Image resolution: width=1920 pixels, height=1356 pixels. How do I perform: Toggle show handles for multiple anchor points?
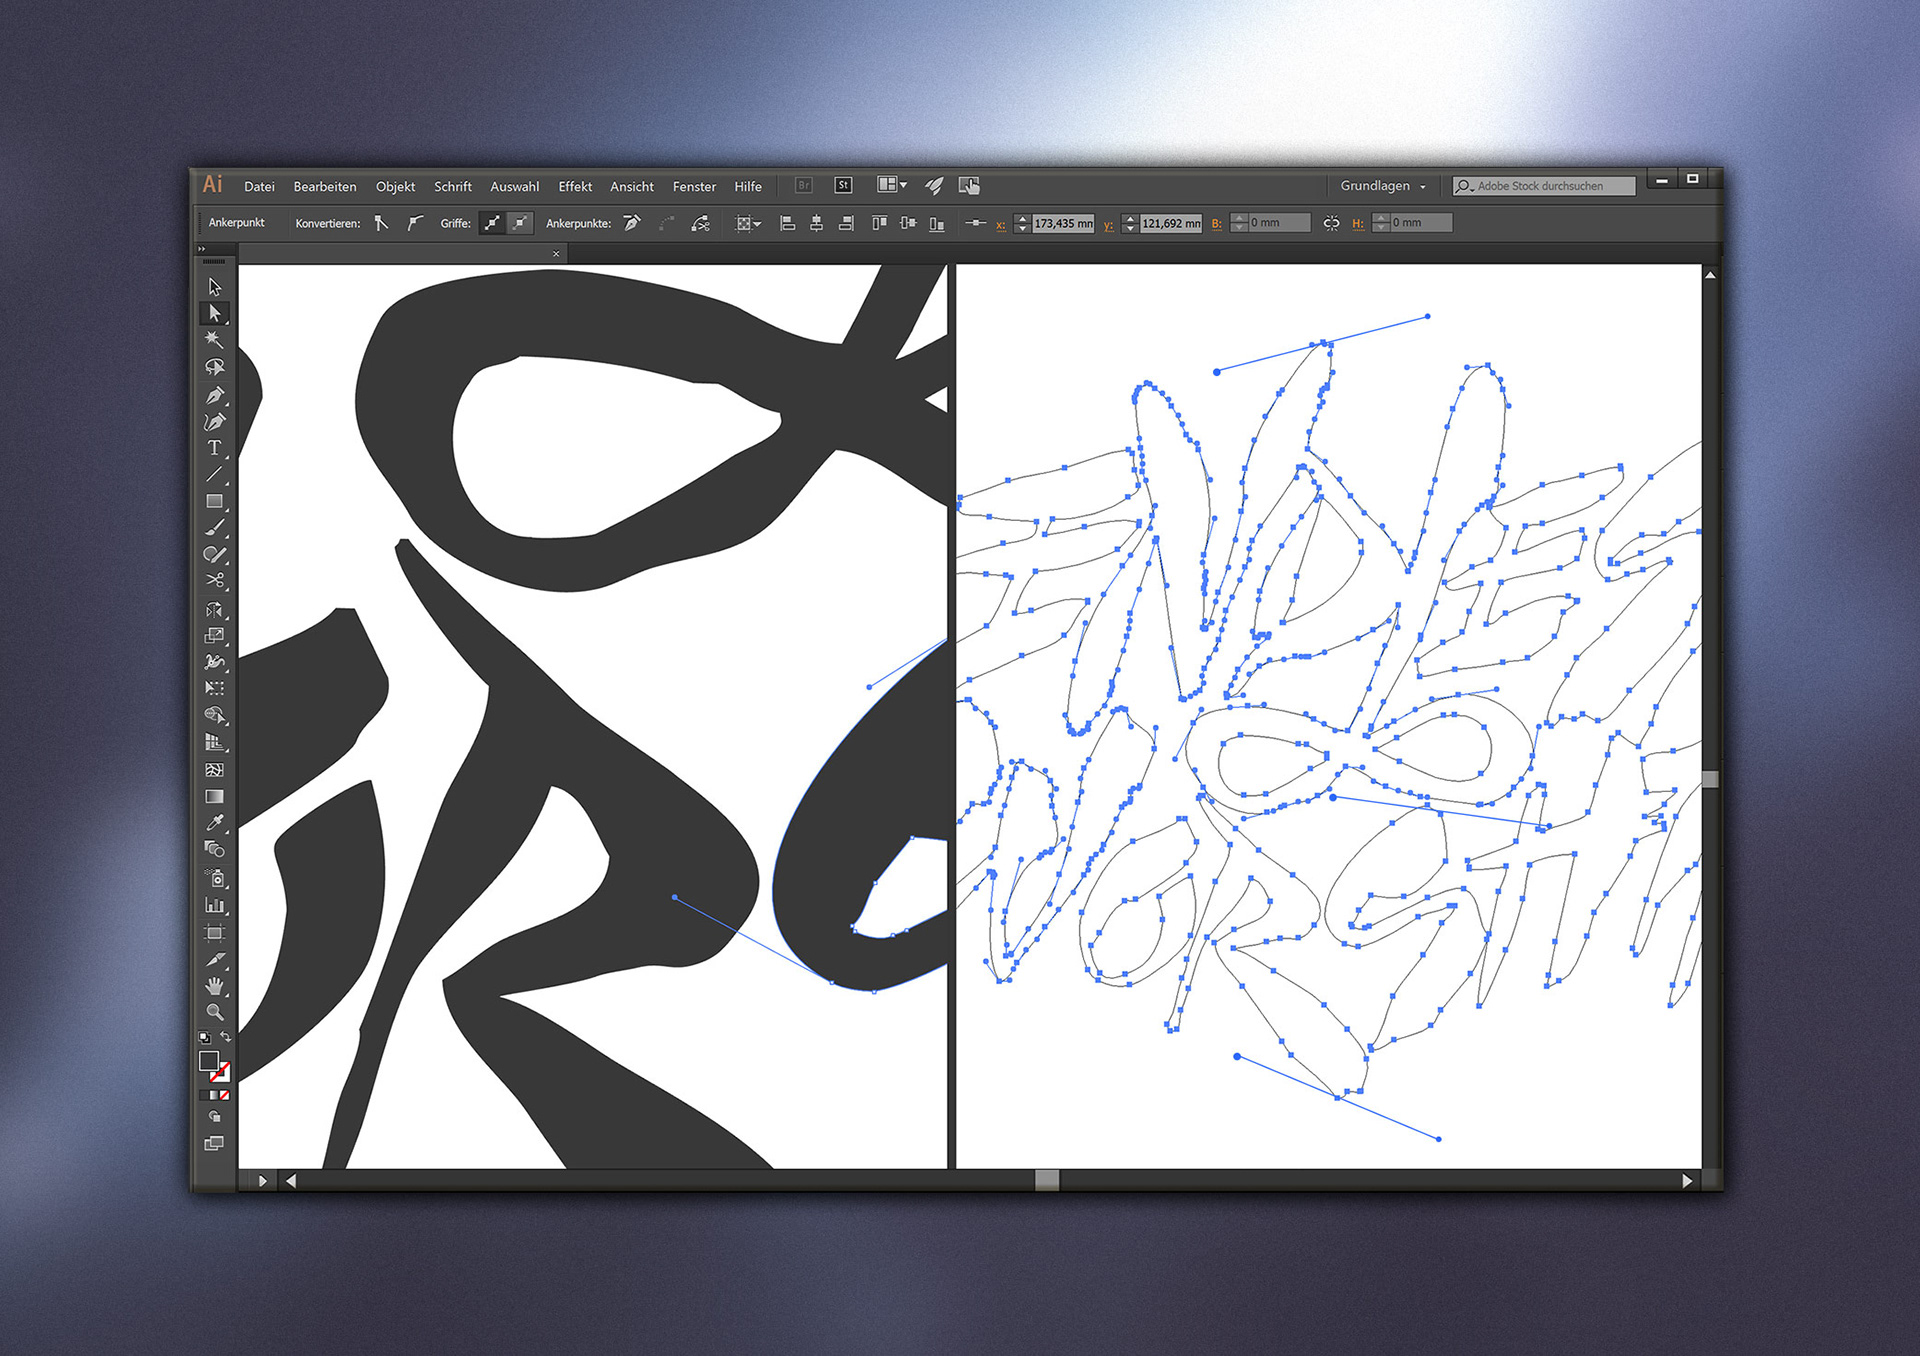[492, 223]
